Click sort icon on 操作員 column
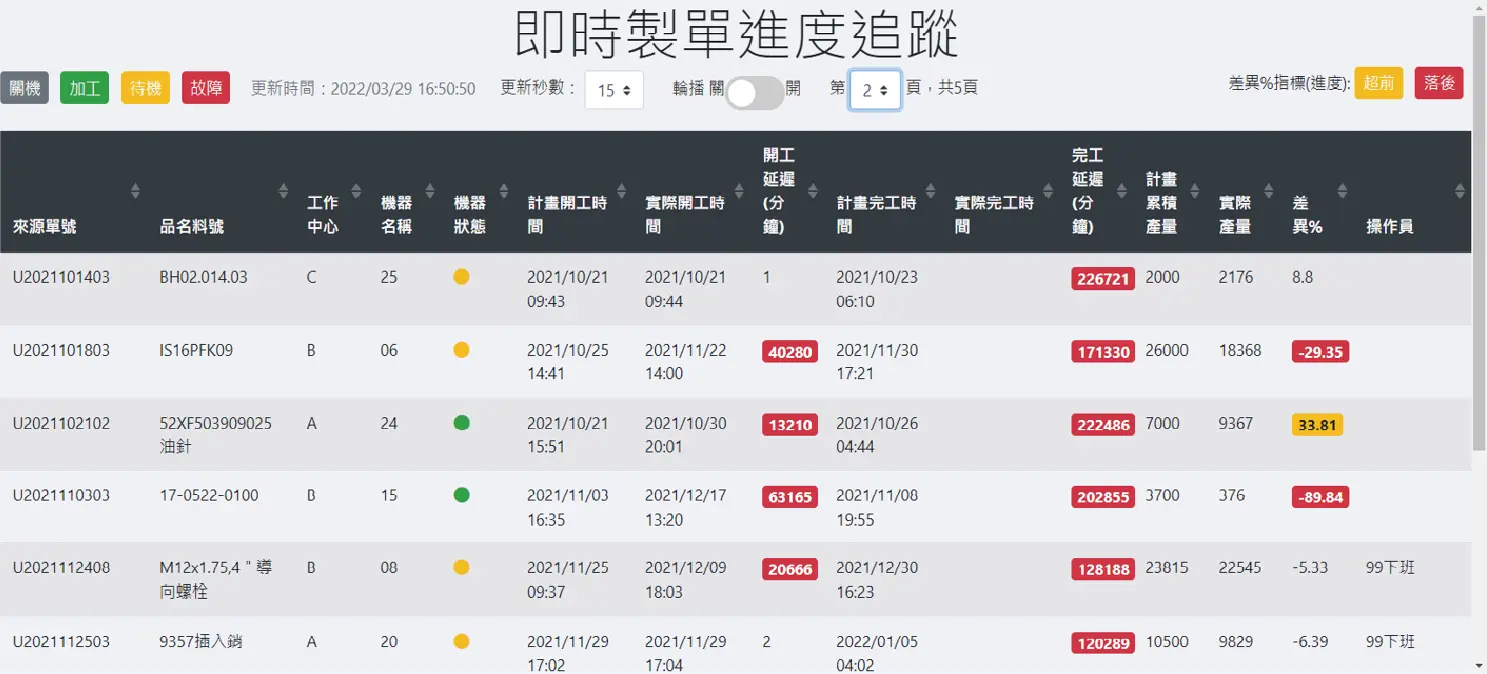Image resolution: width=1487 pixels, height=674 pixels. click(1459, 191)
